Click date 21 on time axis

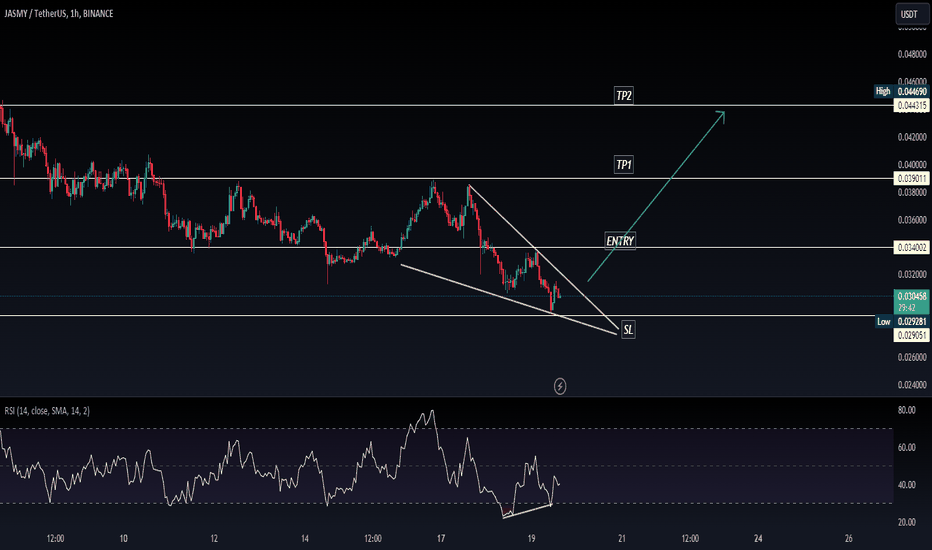[622, 539]
